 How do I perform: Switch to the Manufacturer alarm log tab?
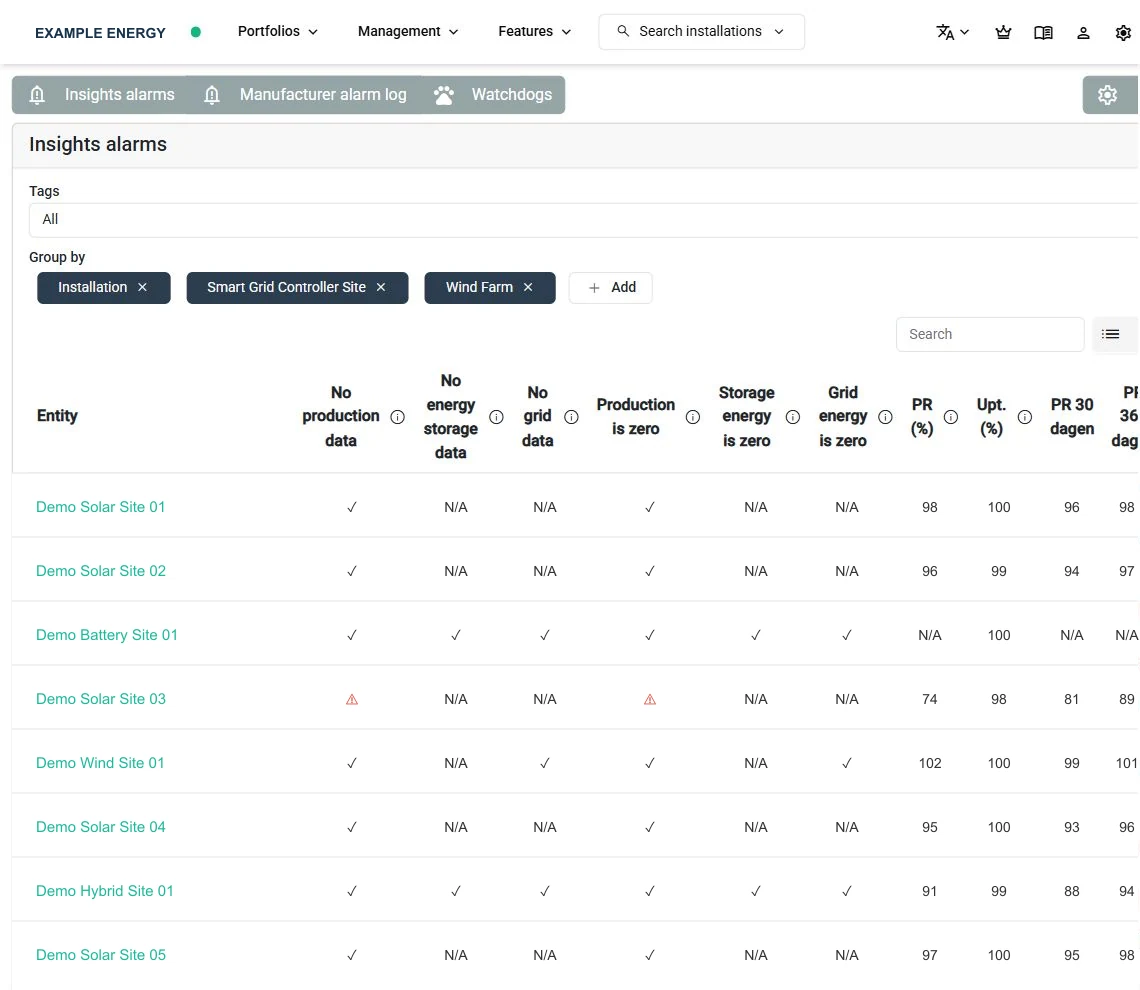click(x=305, y=95)
